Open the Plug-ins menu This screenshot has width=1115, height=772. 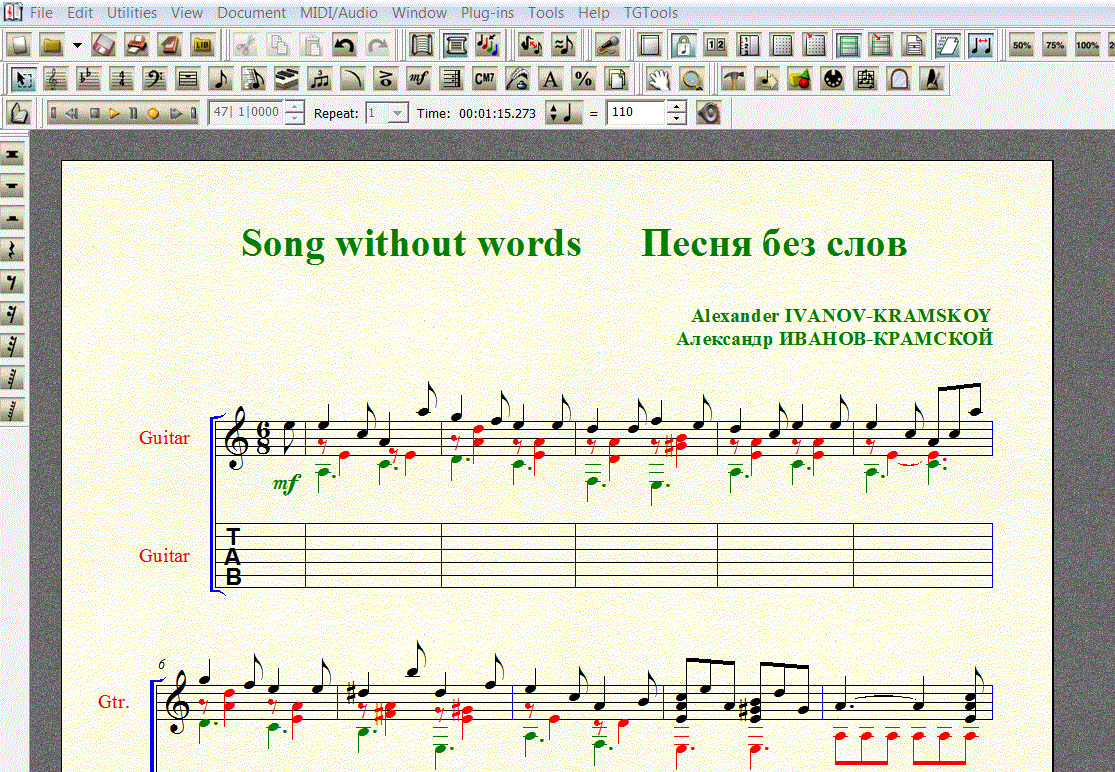pos(487,13)
